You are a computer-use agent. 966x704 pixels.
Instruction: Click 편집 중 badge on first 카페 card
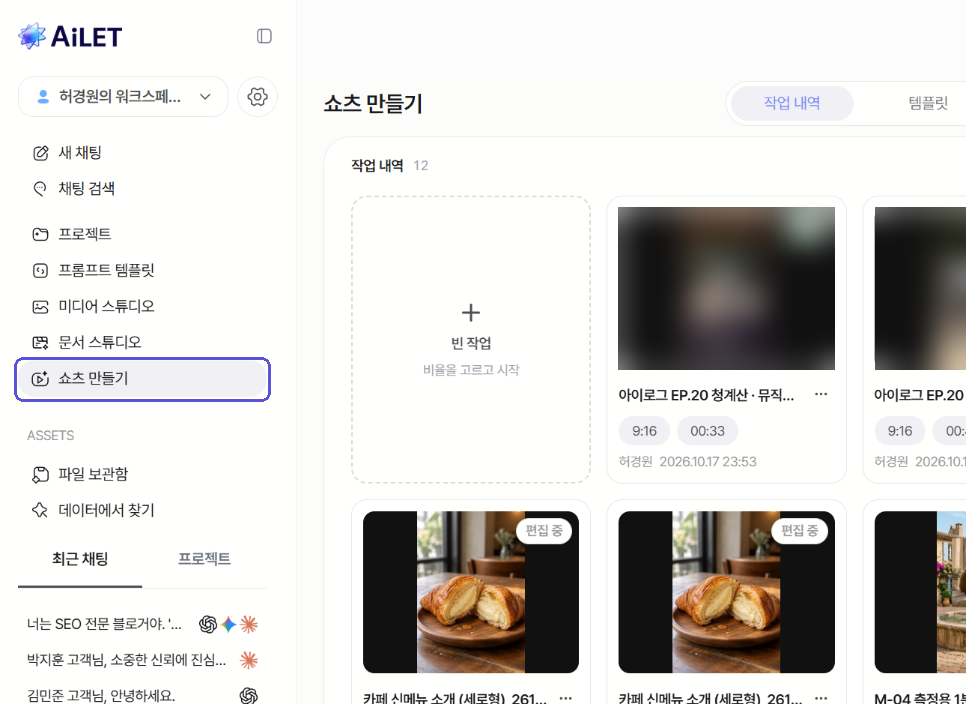click(x=544, y=530)
